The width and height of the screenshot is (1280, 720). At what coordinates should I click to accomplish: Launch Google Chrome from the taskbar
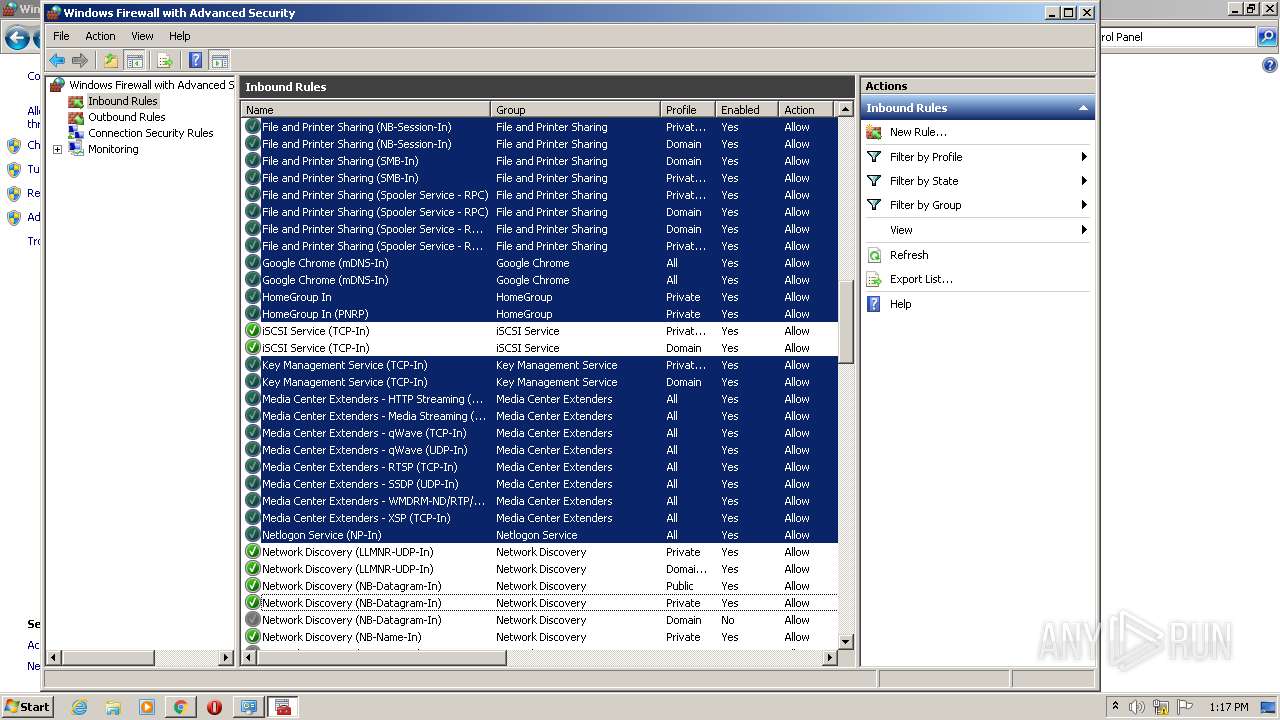[x=180, y=707]
